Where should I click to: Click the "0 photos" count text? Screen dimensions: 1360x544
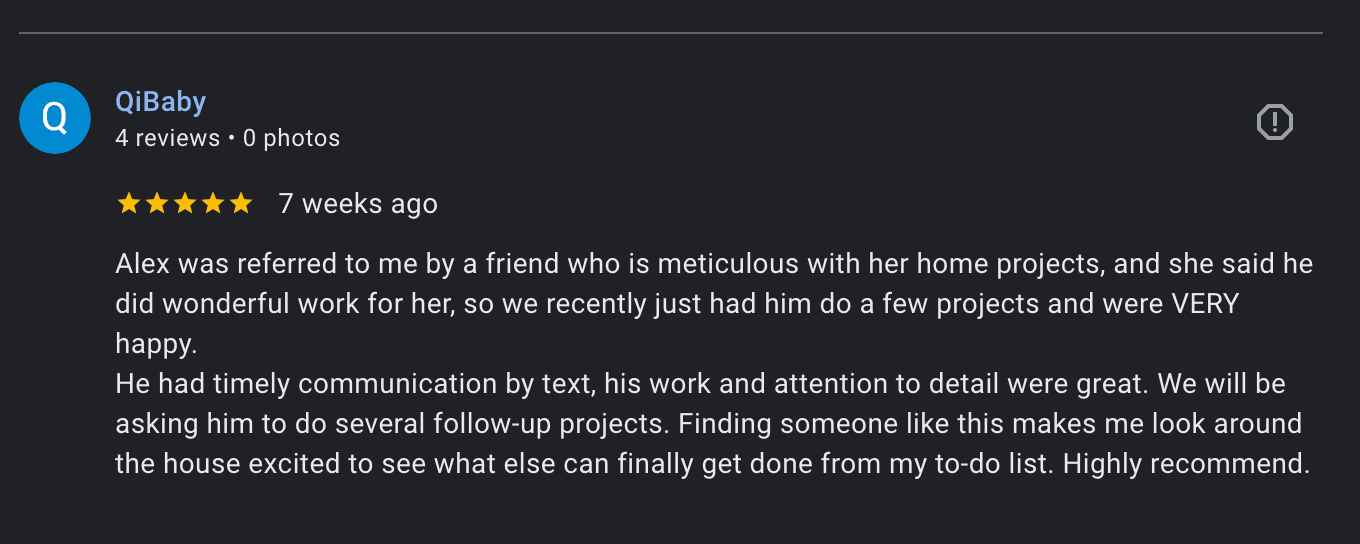(291, 138)
